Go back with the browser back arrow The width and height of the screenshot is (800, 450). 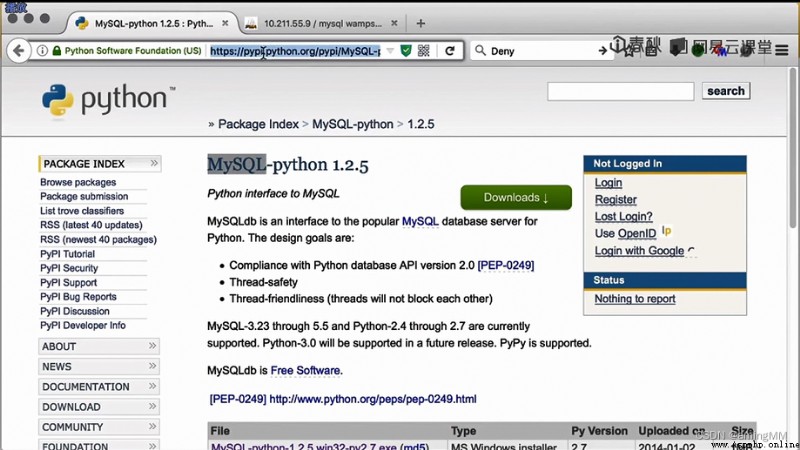pyautogui.click(x=19, y=51)
